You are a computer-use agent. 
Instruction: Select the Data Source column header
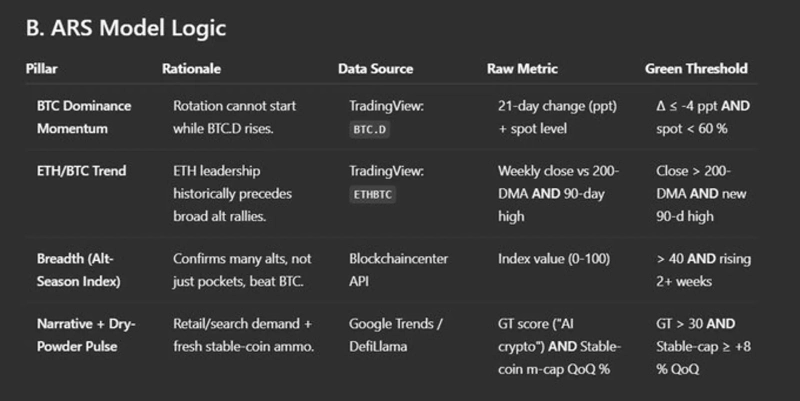click(x=375, y=69)
